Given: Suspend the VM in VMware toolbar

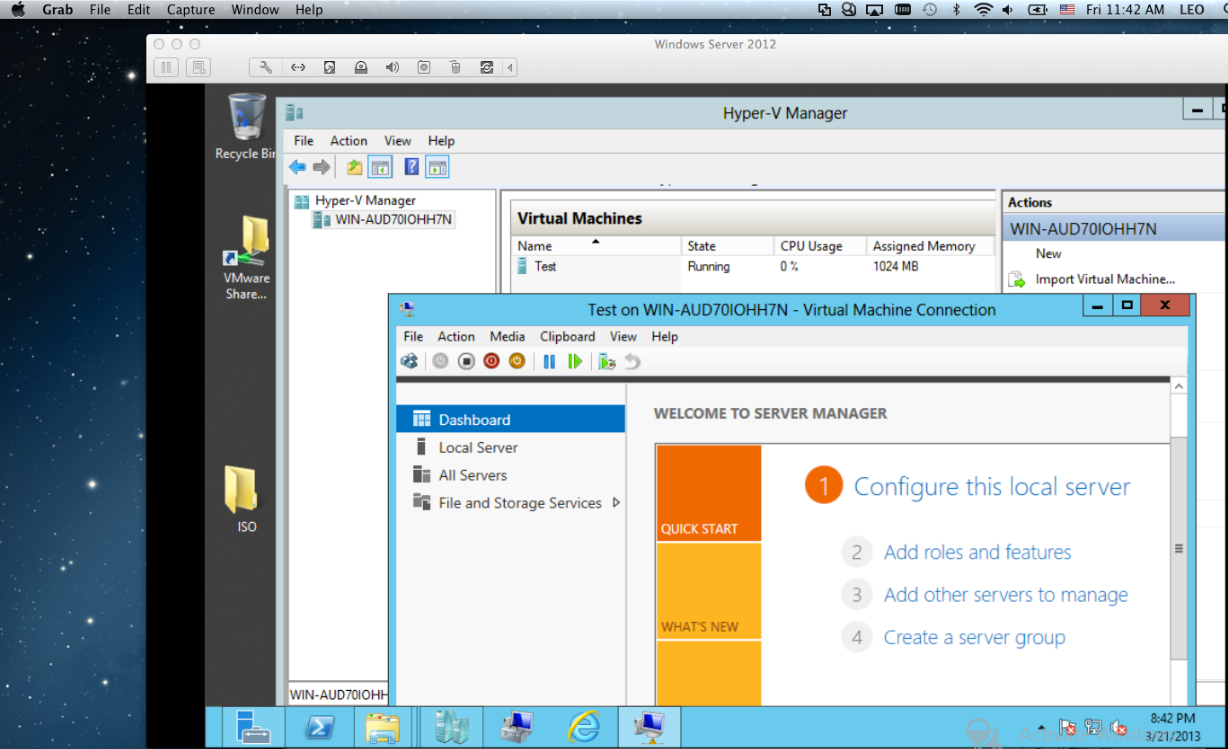Looking at the screenshot, I should pos(166,68).
